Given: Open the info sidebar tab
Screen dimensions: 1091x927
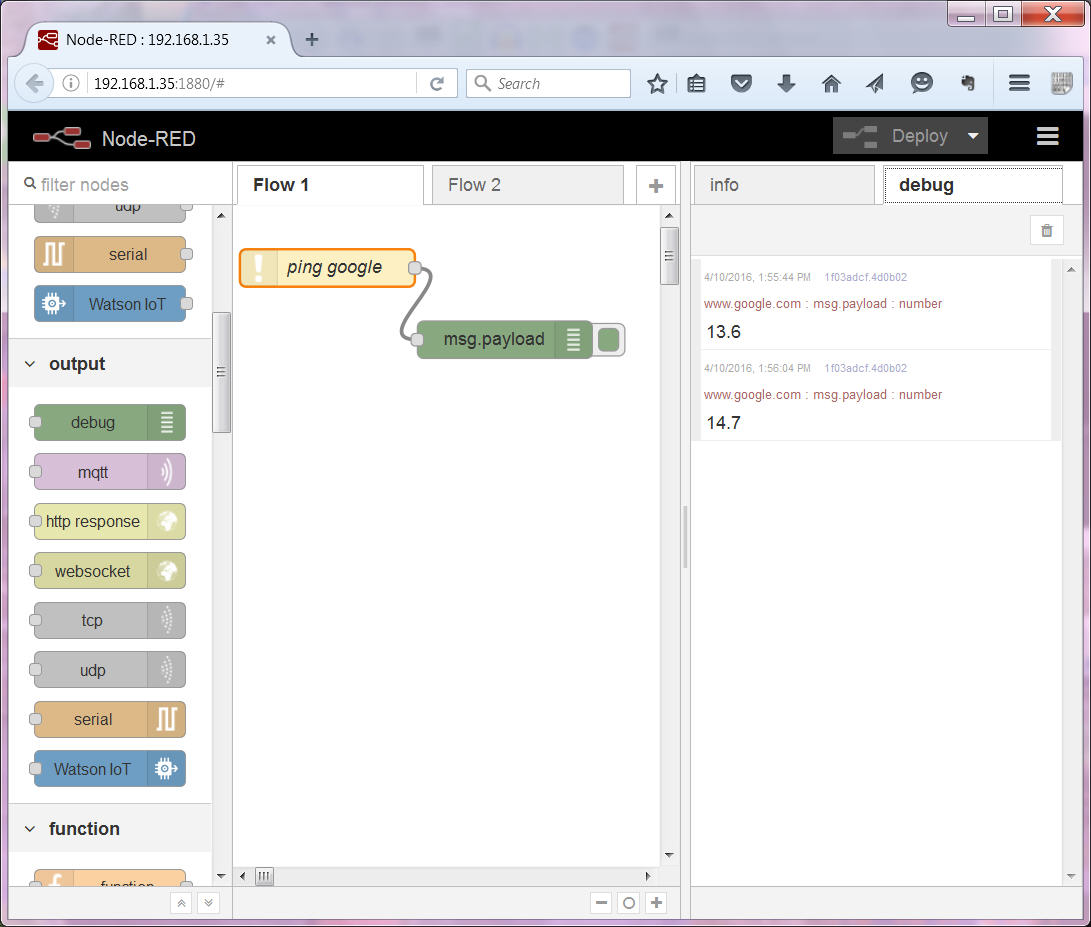Looking at the screenshot, I should [724, 185].
